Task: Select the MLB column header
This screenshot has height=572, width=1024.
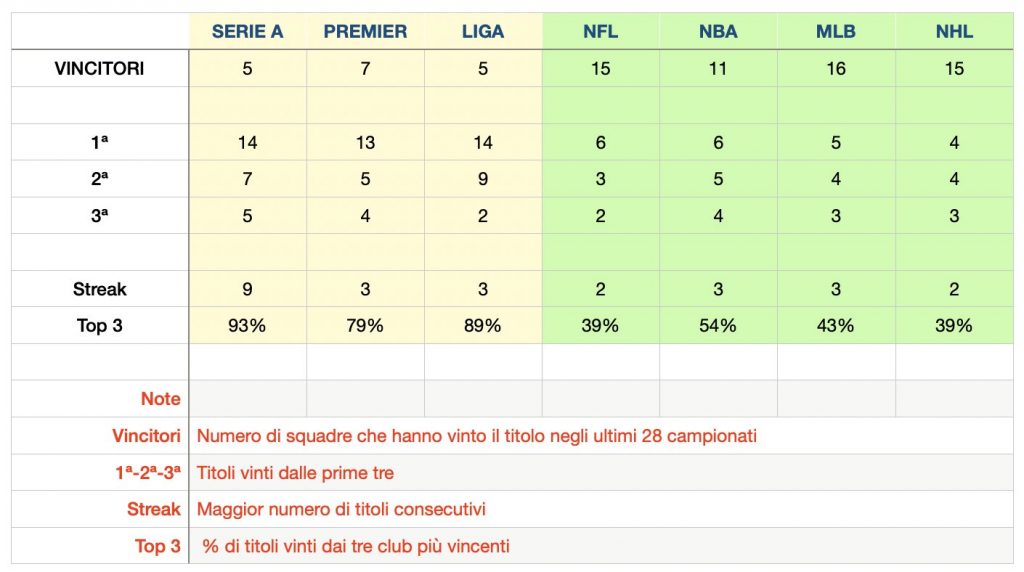Action: click(835, 32)
